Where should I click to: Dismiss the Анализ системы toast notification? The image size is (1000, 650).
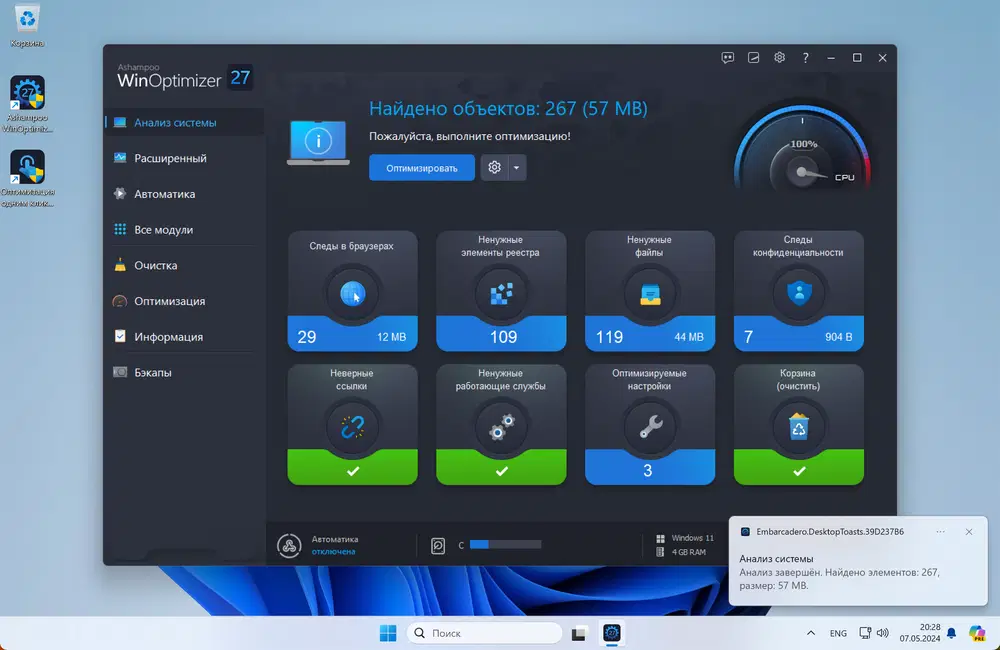pyautogui.click(x=969, y=532)
